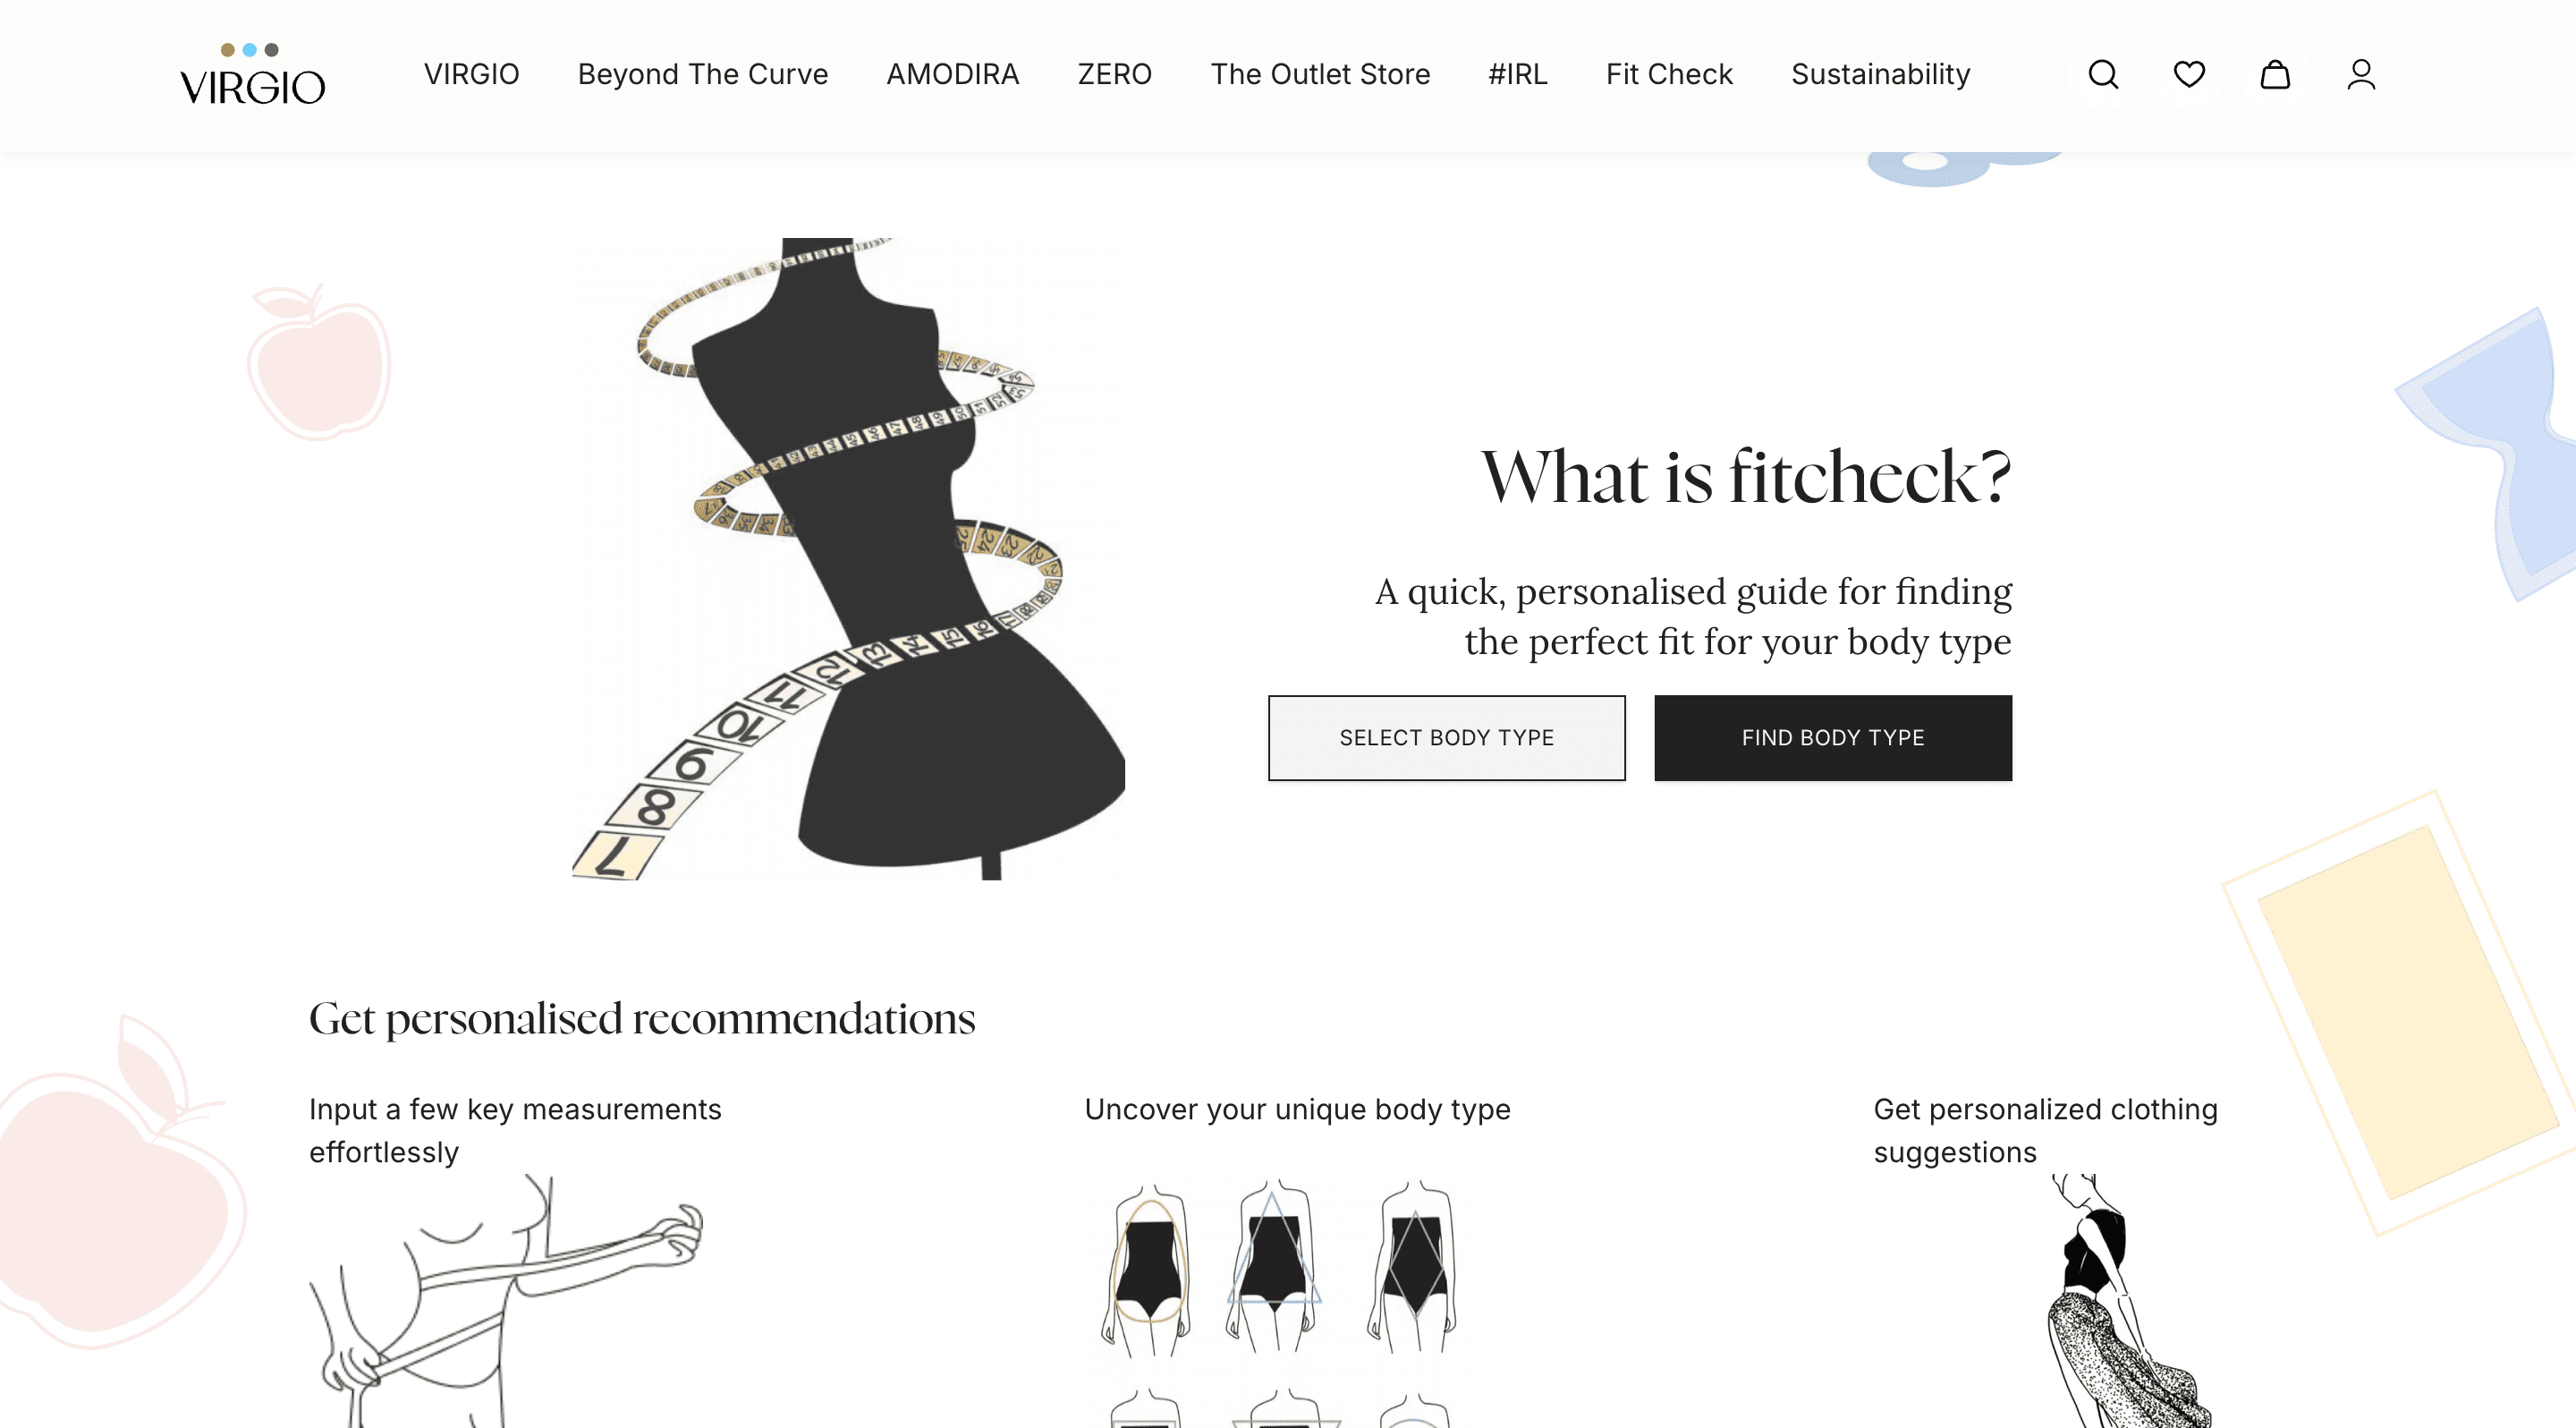Click the triangle body shape figure

[x=1274, y=1268]
